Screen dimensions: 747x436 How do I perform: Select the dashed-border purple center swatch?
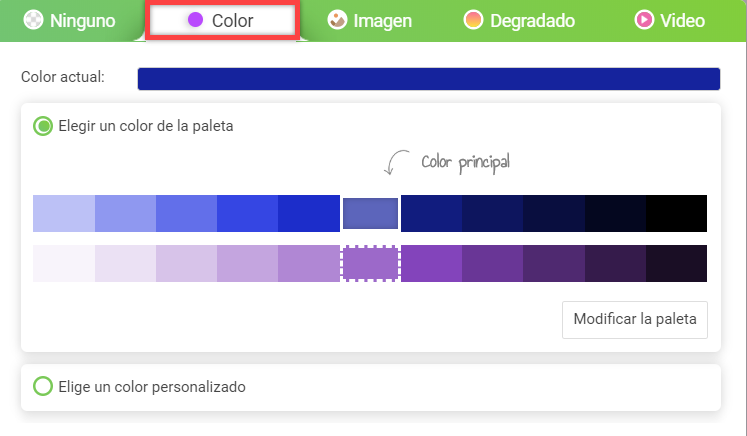tap(370, 264)
